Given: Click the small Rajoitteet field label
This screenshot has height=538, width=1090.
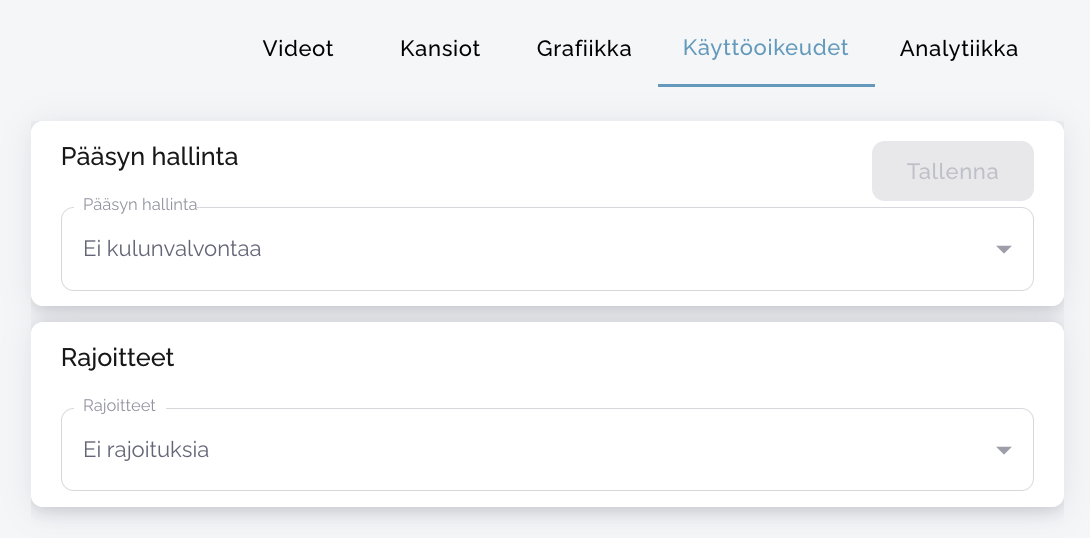Looking at the screenshot, I should pyautogui.click(x=119, y=406).
